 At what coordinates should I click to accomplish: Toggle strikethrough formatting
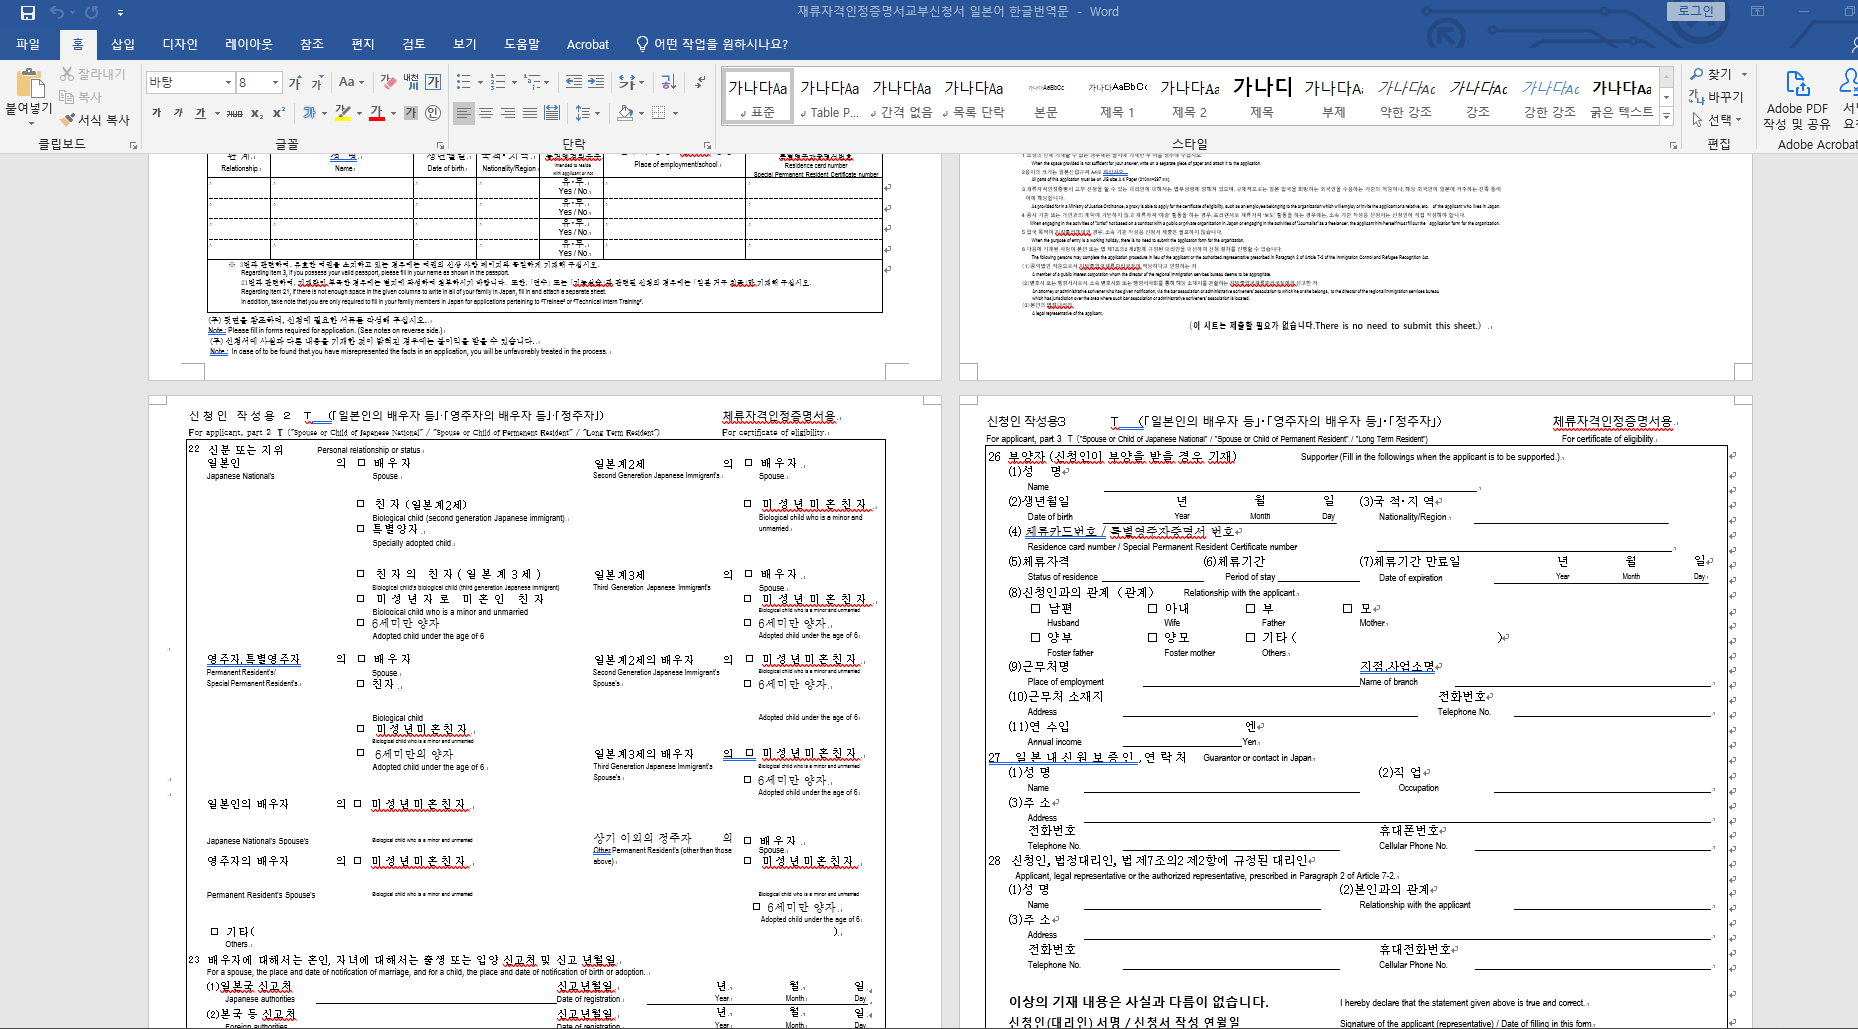[235, 113]
